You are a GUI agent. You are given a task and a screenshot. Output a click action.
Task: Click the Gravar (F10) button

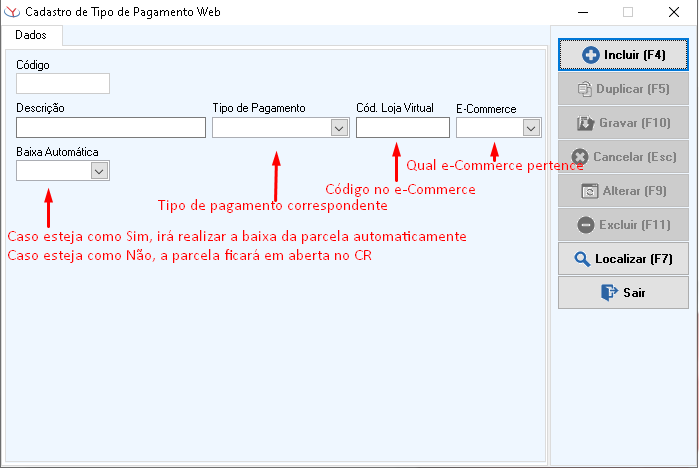tap(623, 123)
